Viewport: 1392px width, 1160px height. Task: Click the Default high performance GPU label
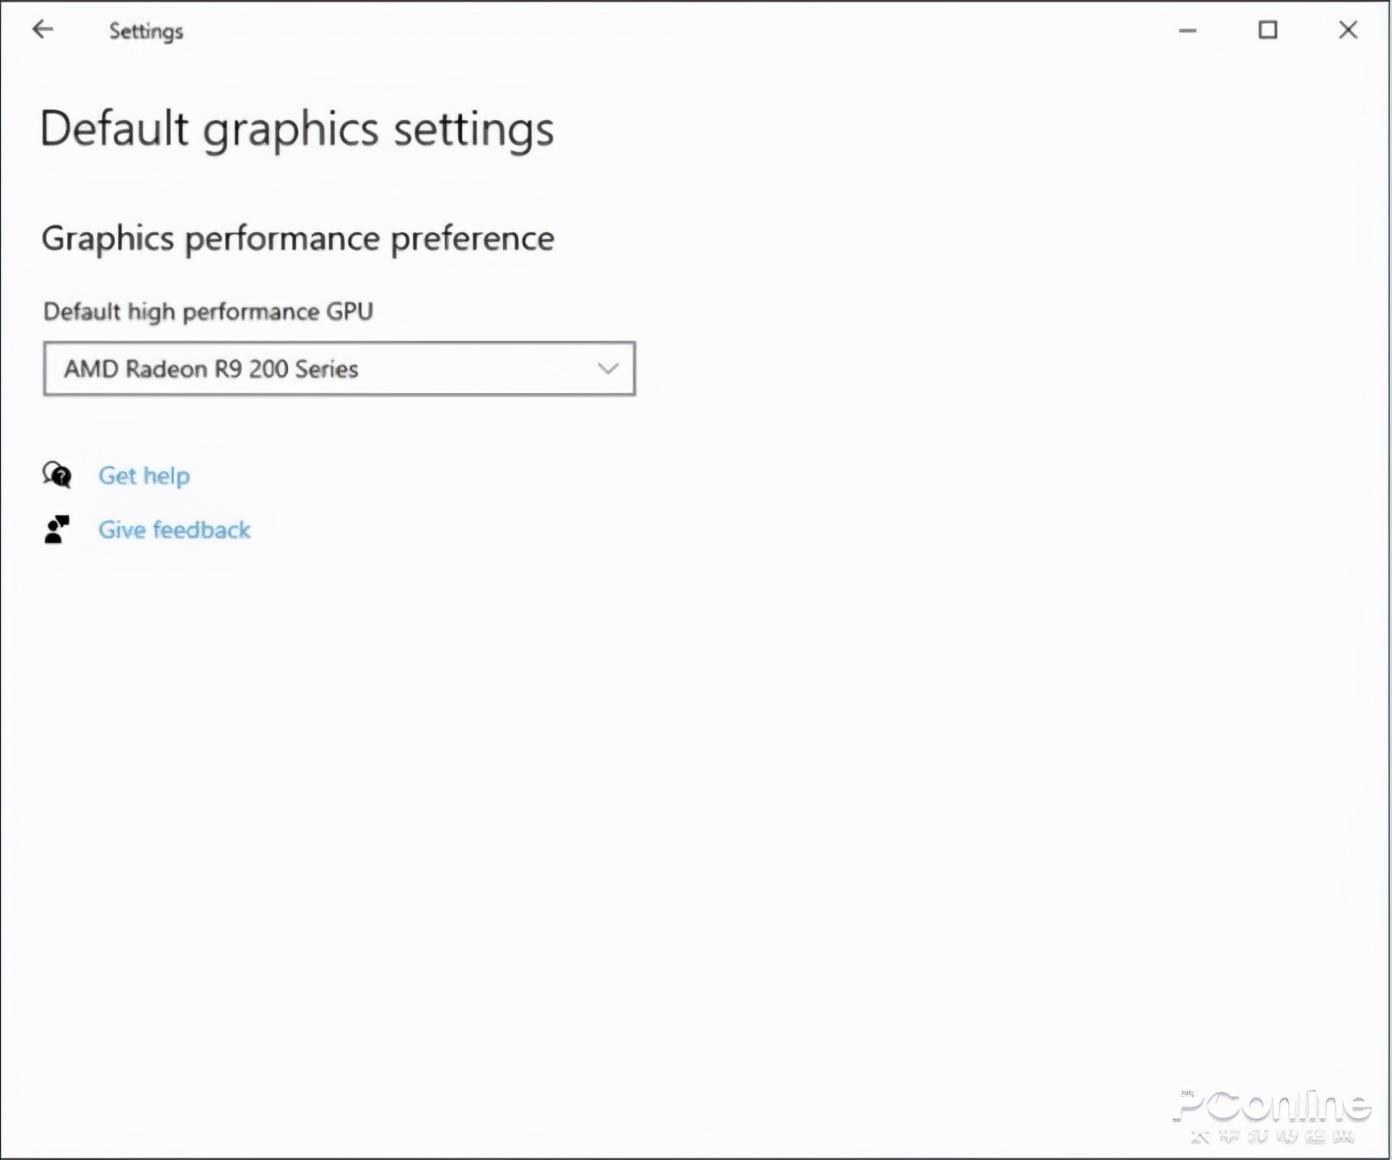(x=208, y=312)
